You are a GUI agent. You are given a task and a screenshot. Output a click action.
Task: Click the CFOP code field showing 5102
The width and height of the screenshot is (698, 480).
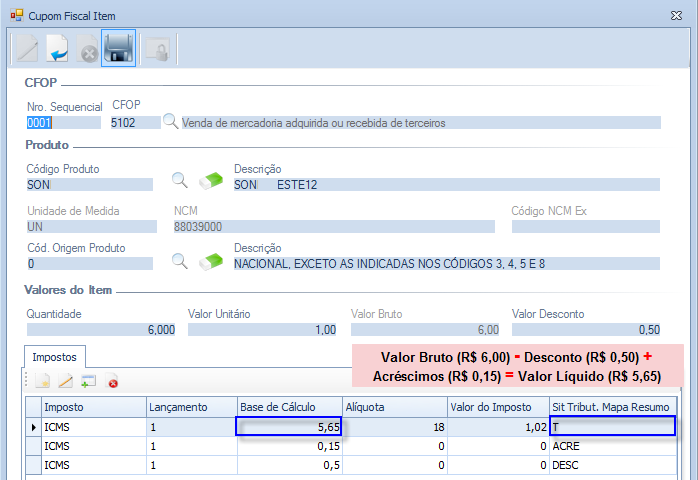136,123
